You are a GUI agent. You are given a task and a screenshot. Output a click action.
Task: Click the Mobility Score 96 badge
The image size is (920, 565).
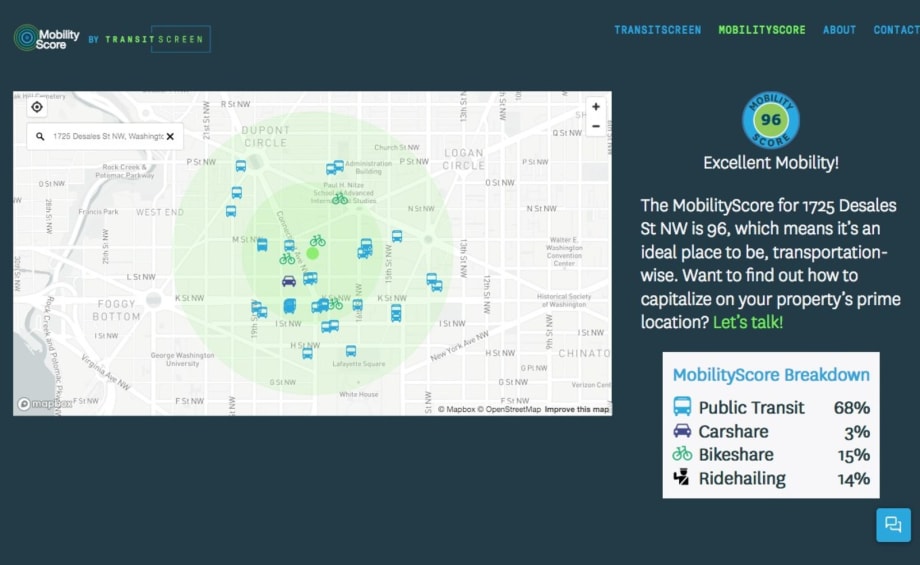[770, 120]
